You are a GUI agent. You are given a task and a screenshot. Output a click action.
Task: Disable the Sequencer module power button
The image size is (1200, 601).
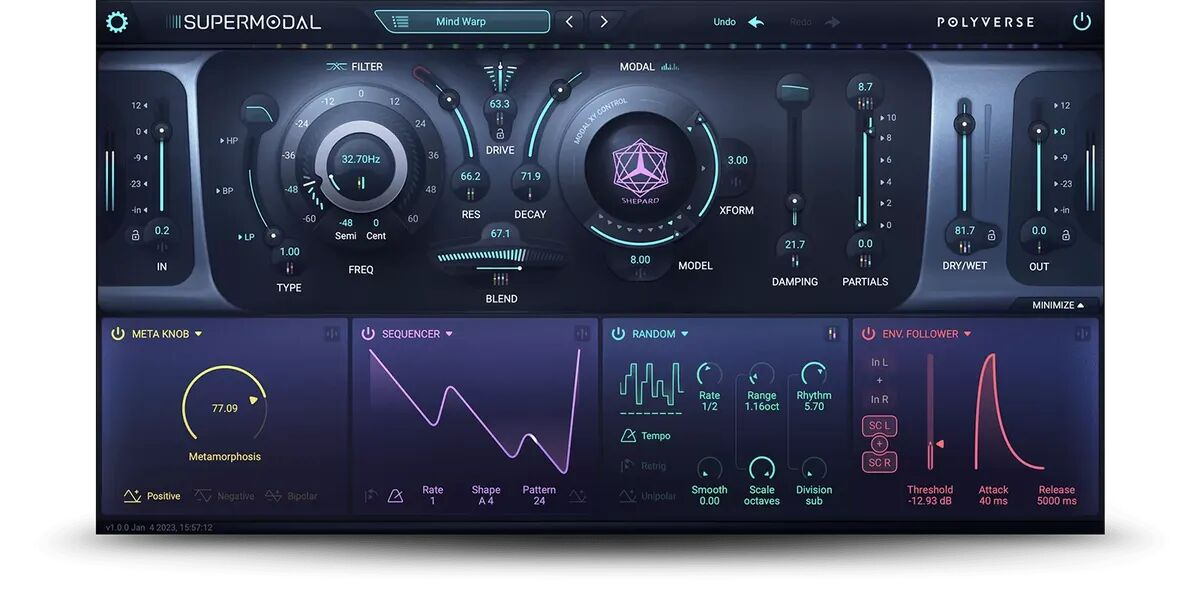tap(367, 334)
